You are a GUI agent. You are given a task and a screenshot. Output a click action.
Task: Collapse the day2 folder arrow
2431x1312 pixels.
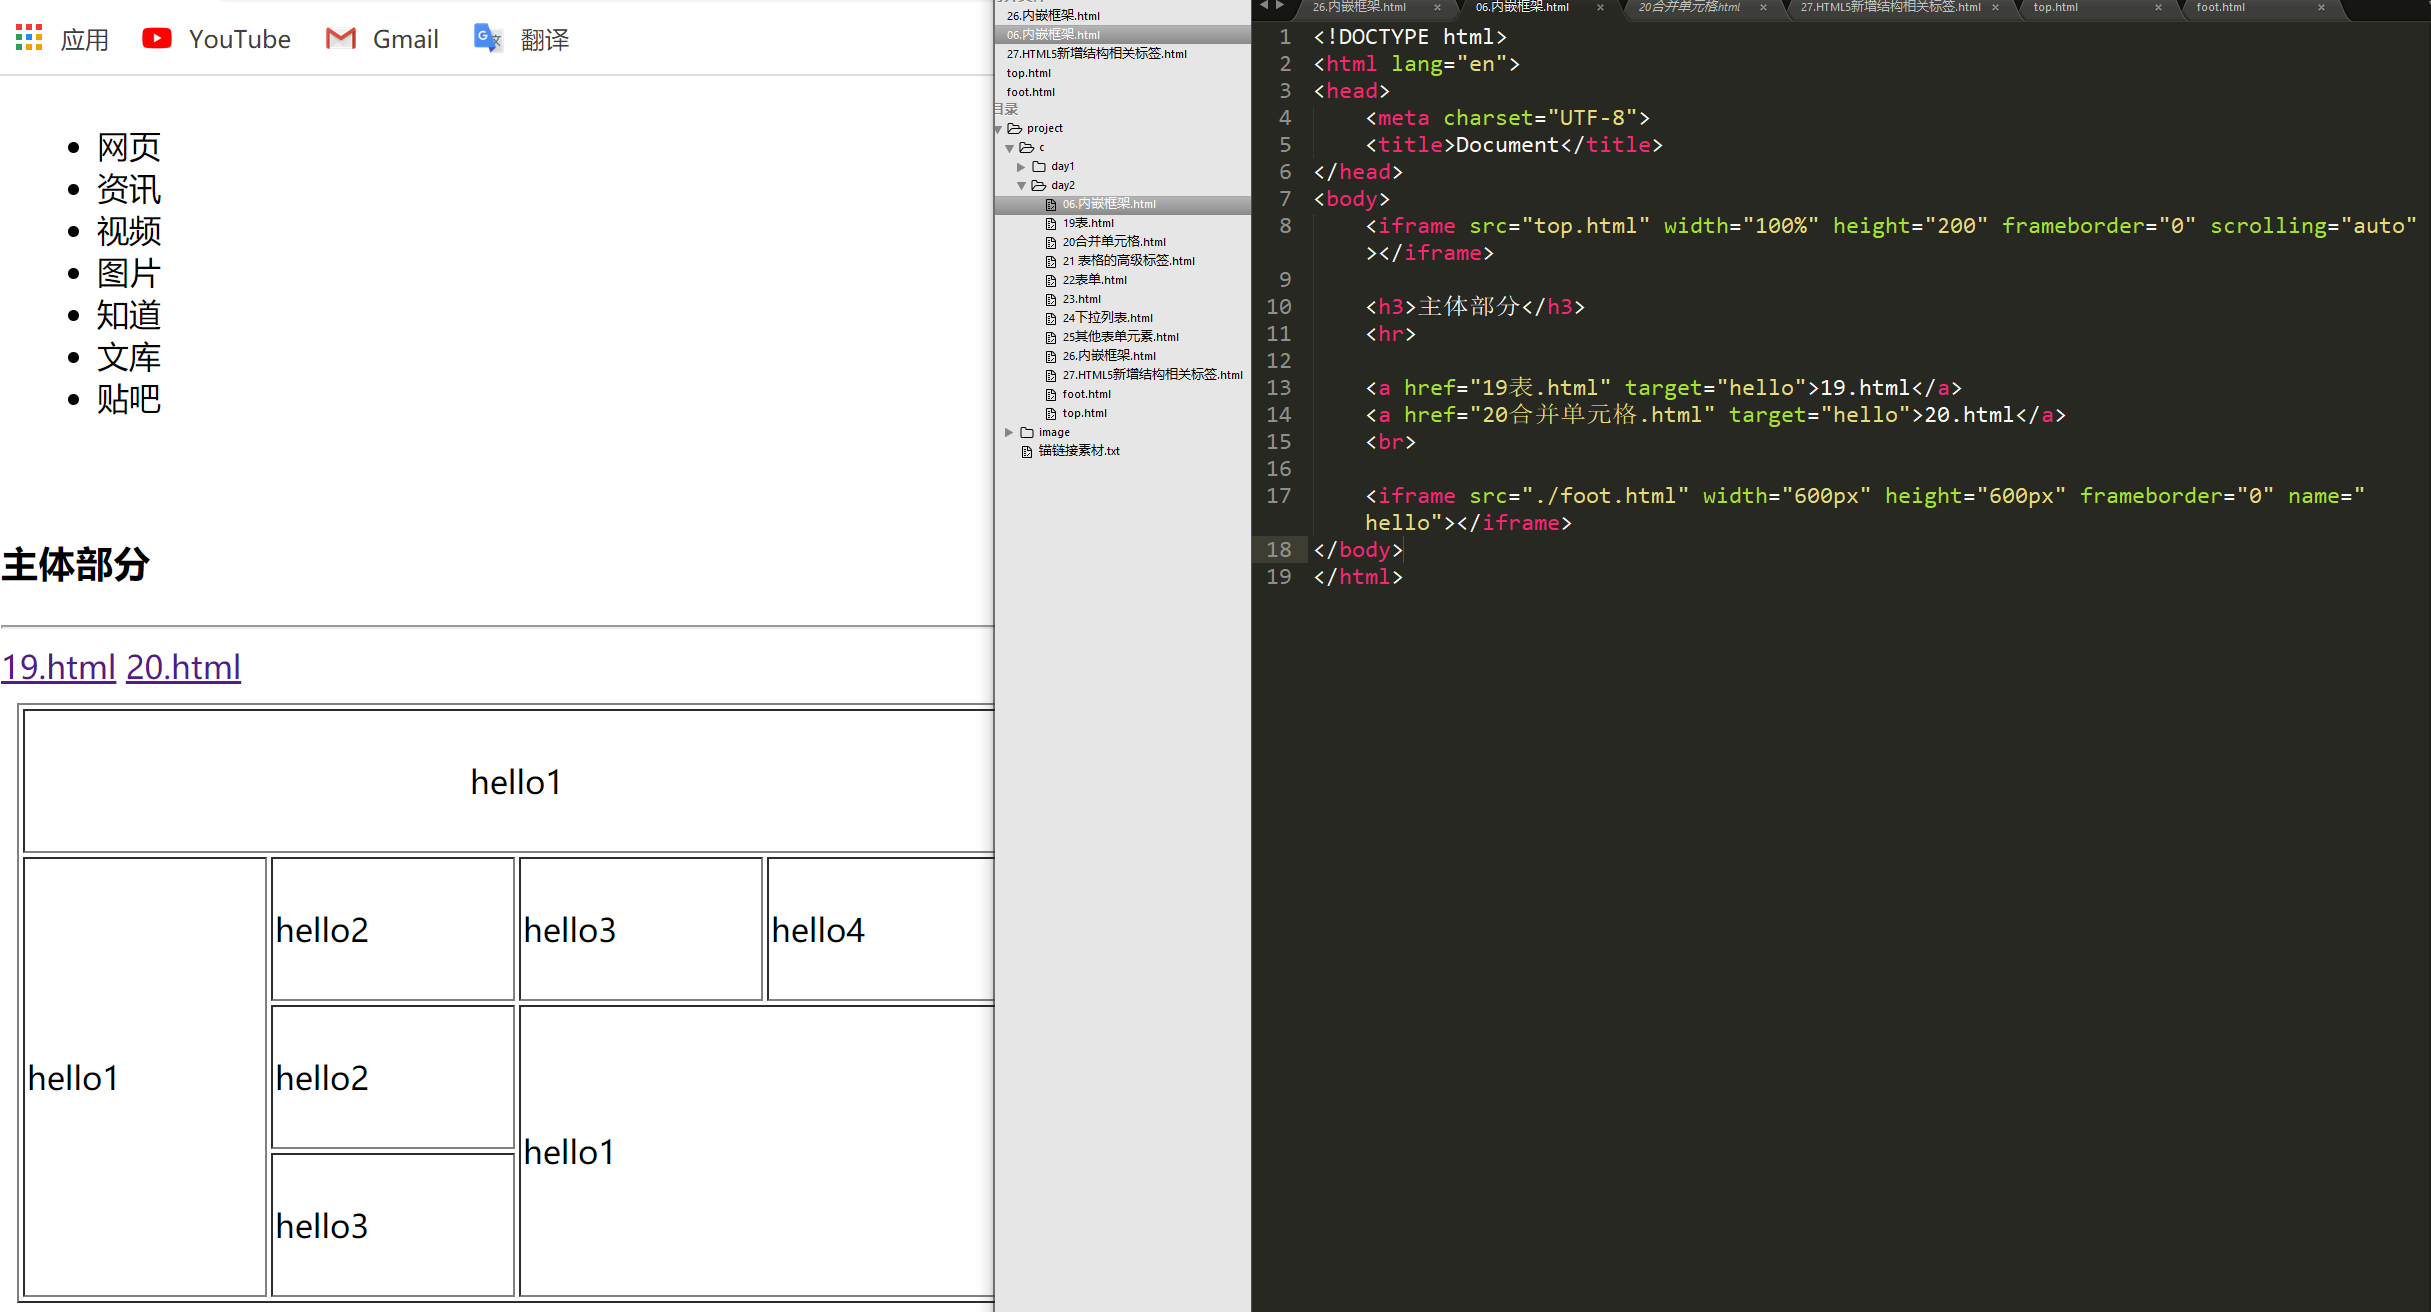pos(1021,186)
